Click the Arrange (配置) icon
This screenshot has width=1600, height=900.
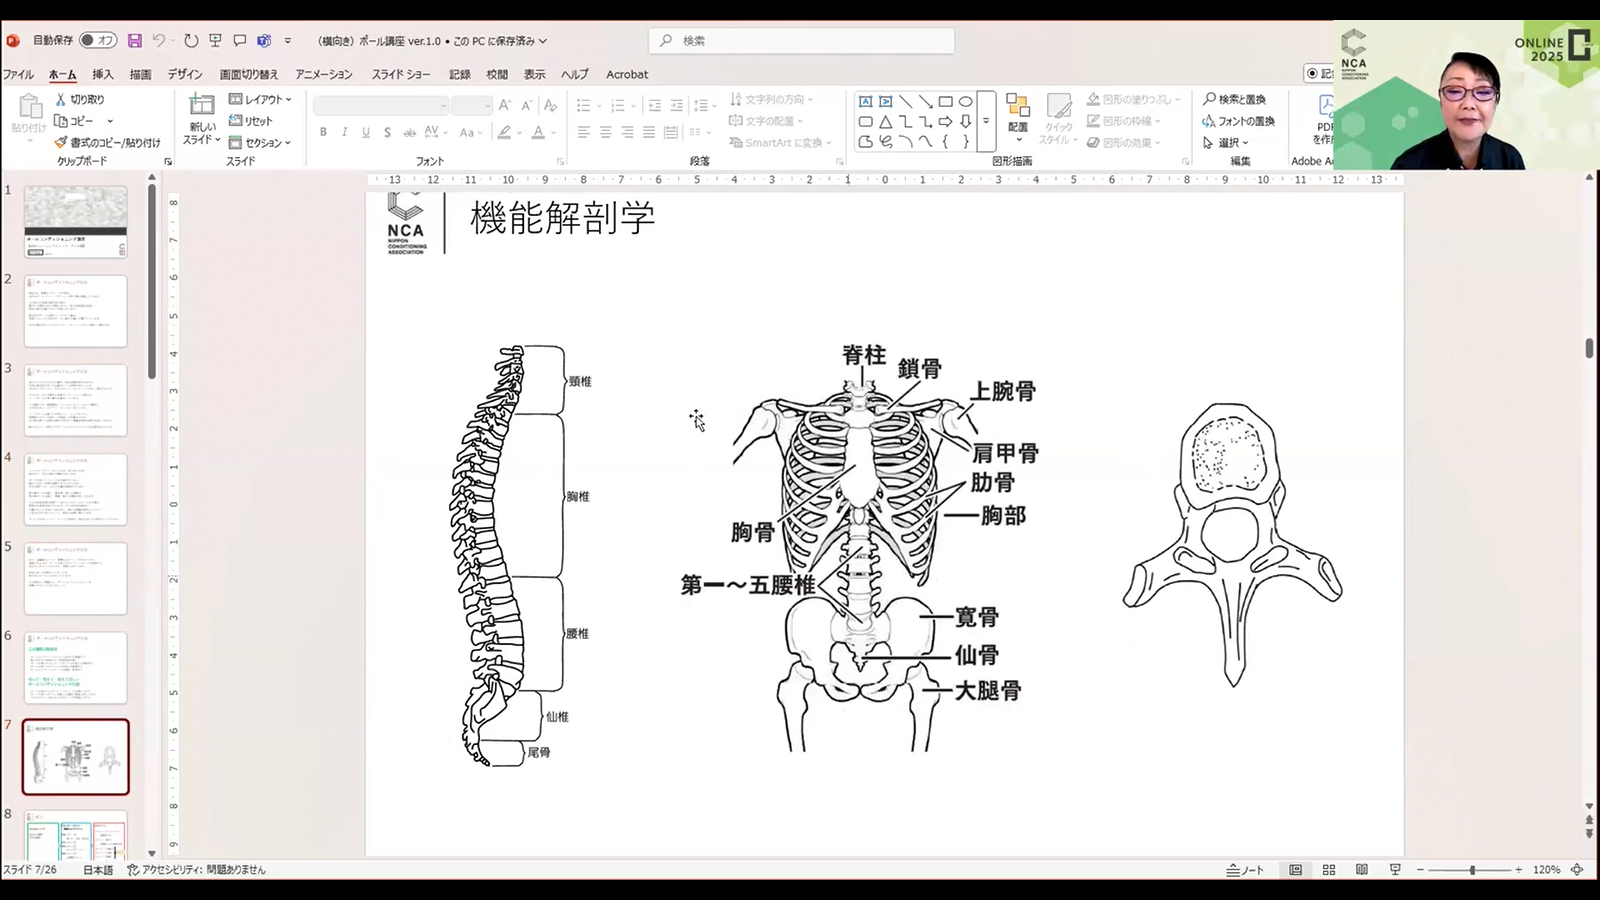pyautogui.click(x=1018, y=113)
